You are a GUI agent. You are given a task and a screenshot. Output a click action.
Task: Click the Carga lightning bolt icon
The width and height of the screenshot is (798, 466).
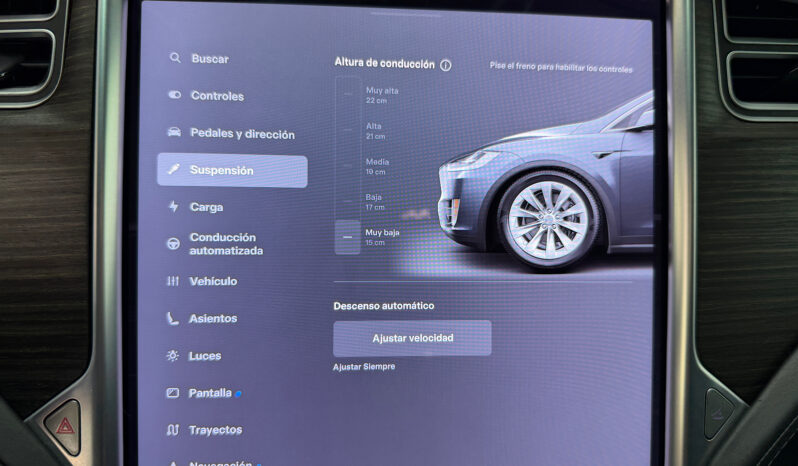click(174, 206)
